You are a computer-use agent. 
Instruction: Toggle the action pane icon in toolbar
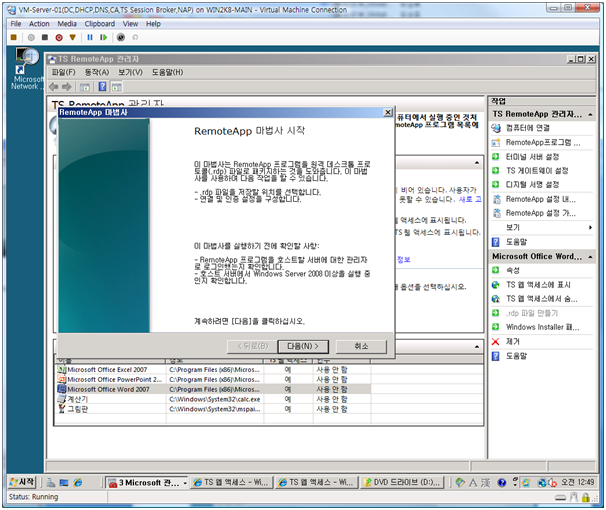tap(116, 87)
